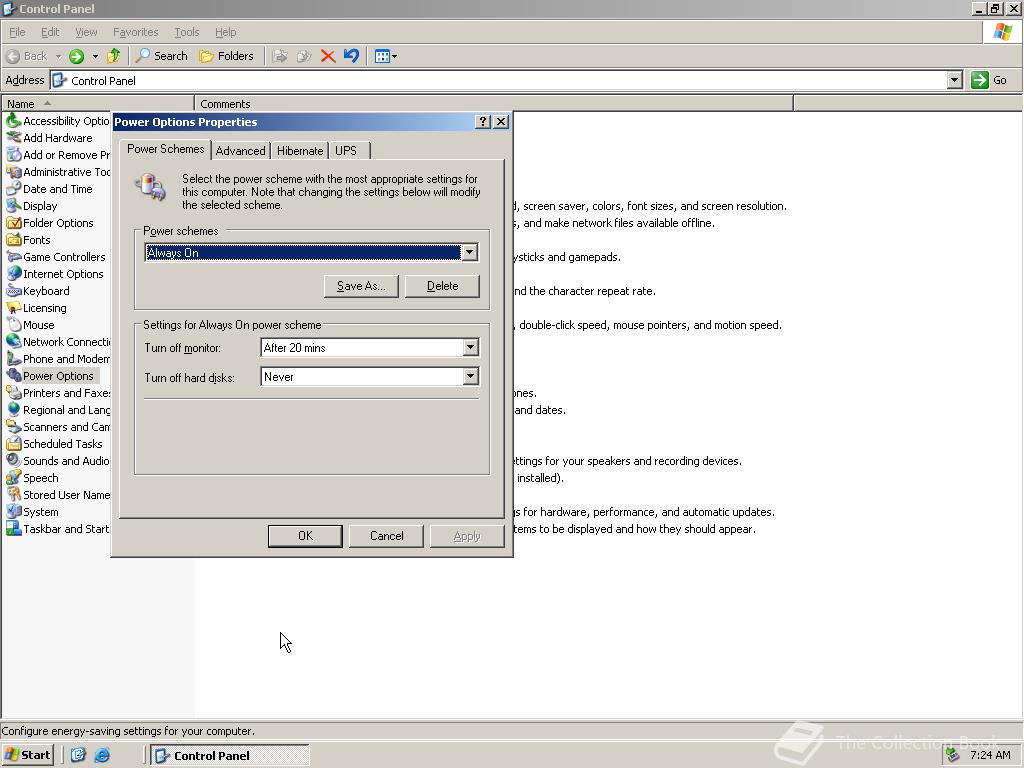
Task: Click the Delete scheme button
Action: coord(442,286)
